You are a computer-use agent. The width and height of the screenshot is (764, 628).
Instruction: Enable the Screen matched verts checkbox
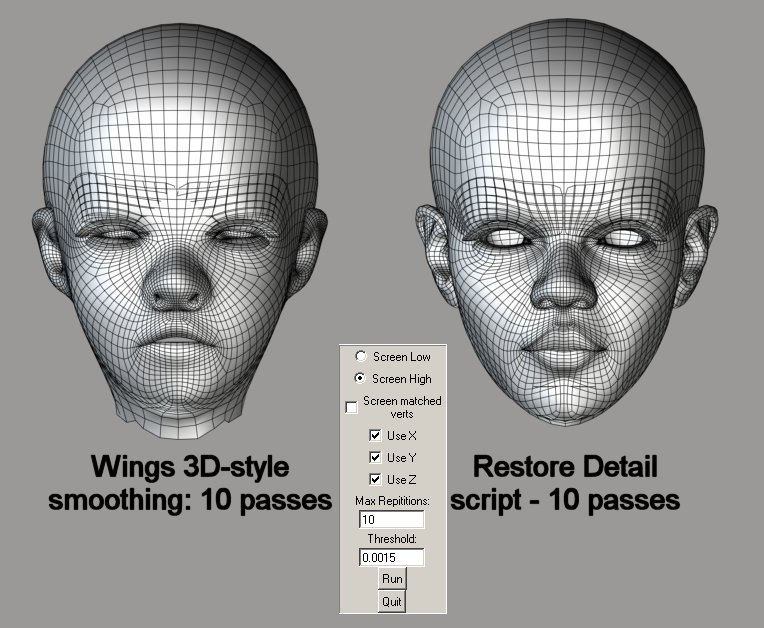pos(351,407)
